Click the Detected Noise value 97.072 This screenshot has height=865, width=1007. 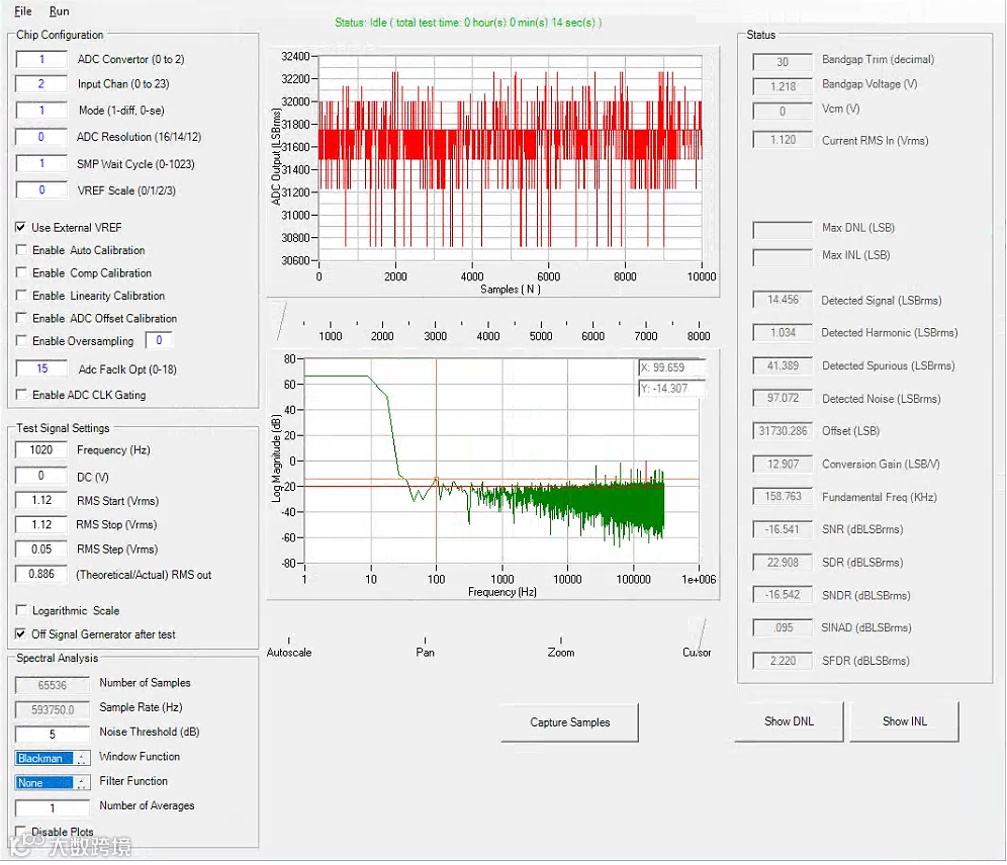point(782,398)
